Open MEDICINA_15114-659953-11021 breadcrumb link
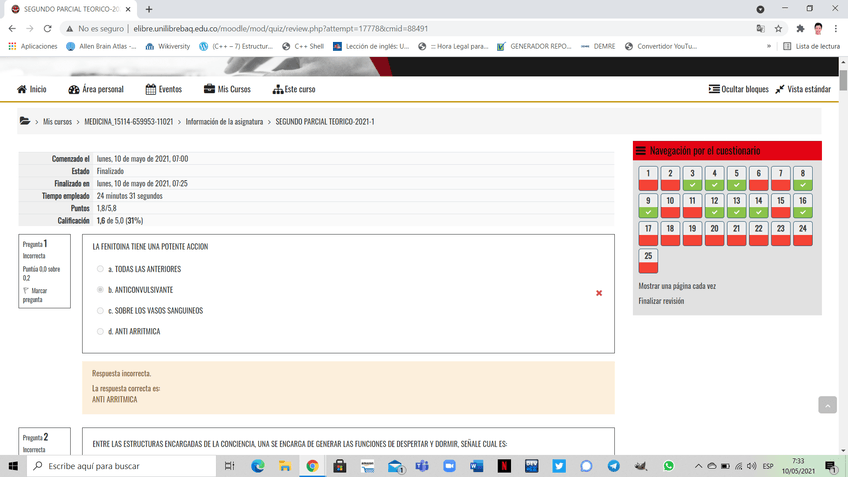The width and height of the screenshot is (848, 477). pos(129,122)
